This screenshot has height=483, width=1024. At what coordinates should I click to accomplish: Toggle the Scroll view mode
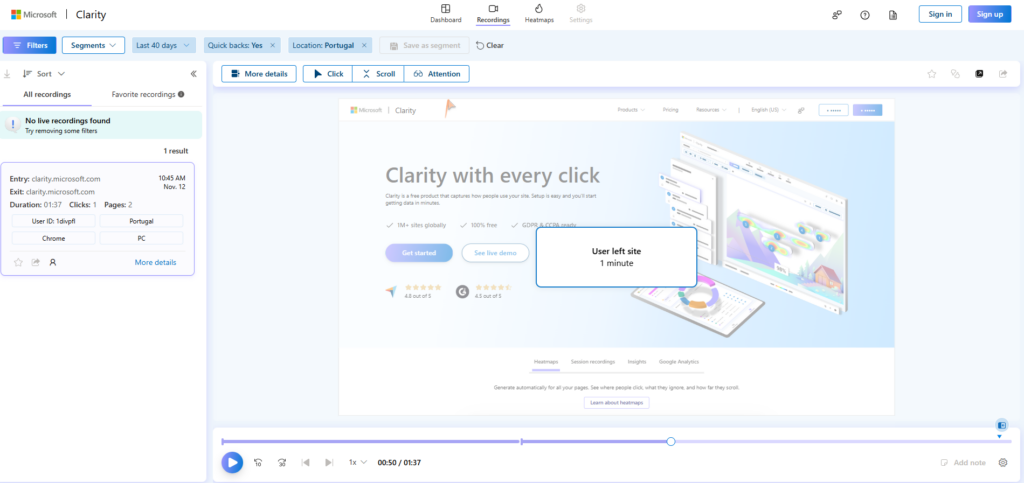(x=378, y=74)
